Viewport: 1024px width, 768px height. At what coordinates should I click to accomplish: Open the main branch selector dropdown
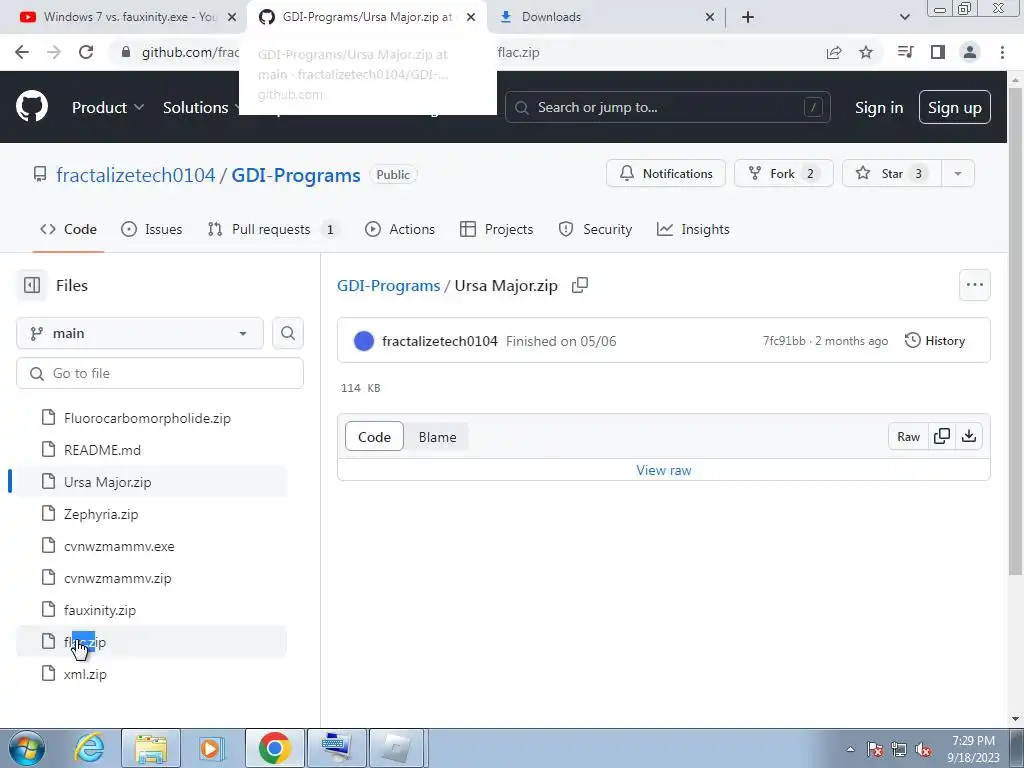coord(140,333)
